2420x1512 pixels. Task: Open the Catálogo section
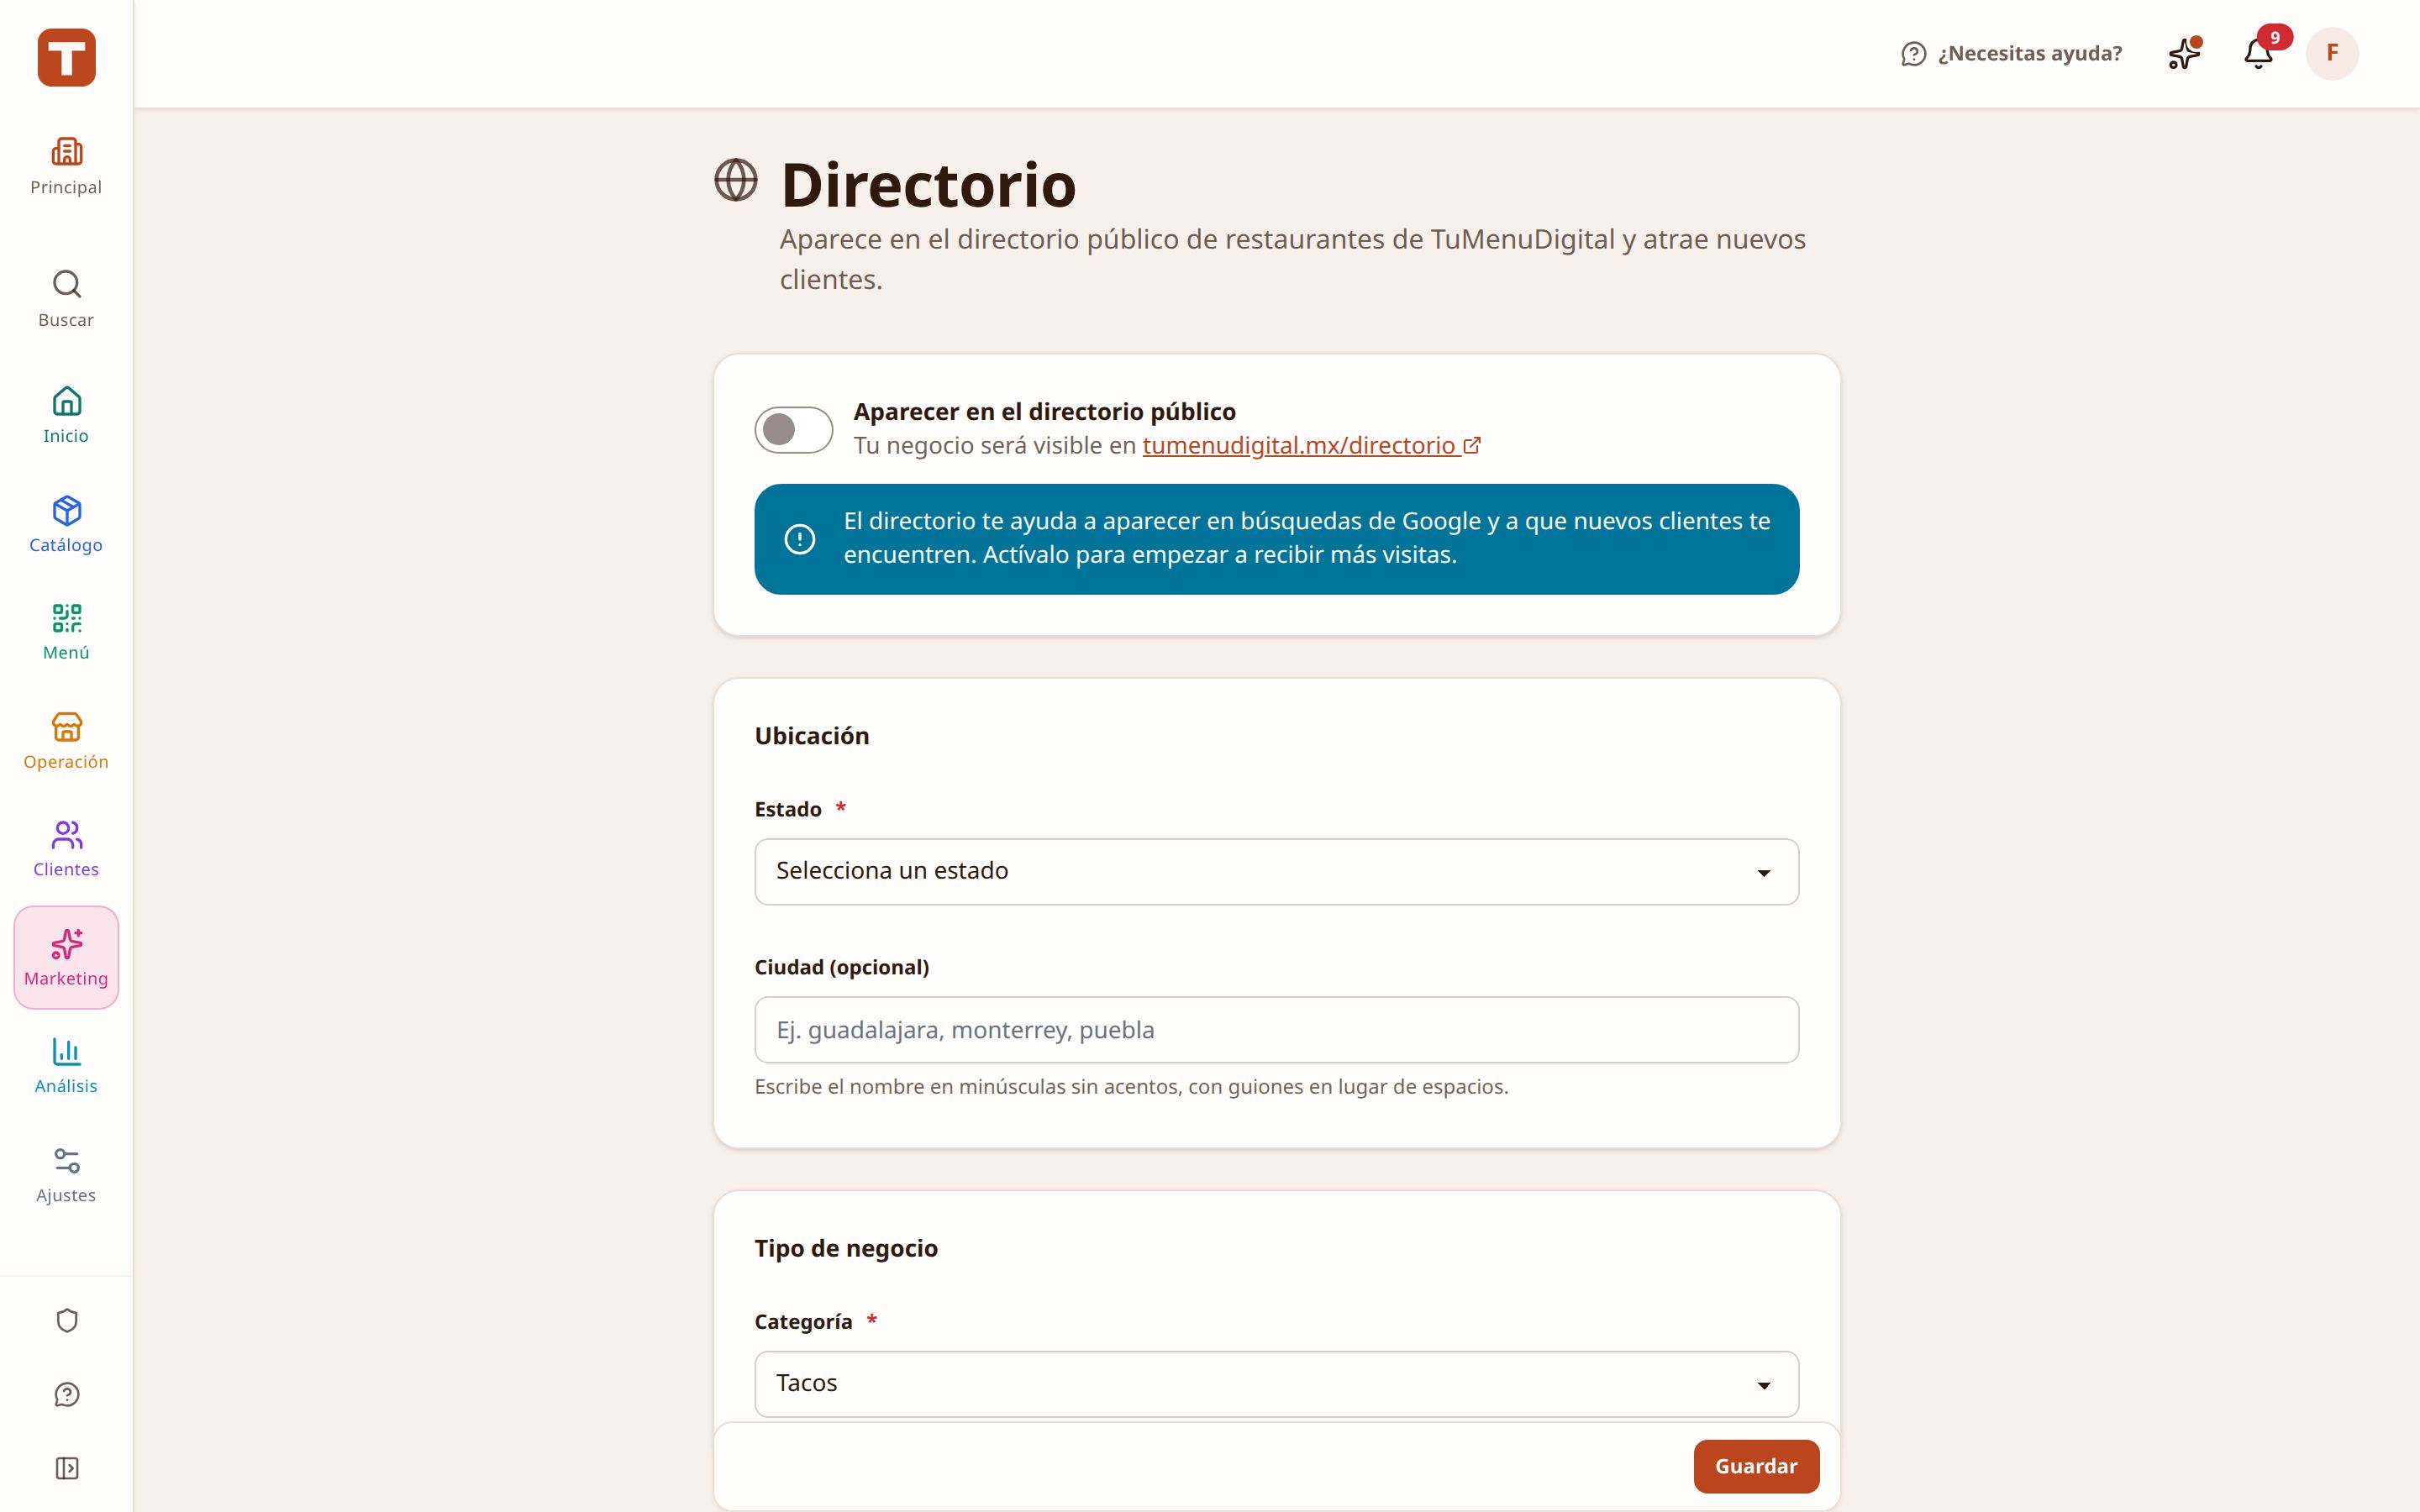pos(66,524)
